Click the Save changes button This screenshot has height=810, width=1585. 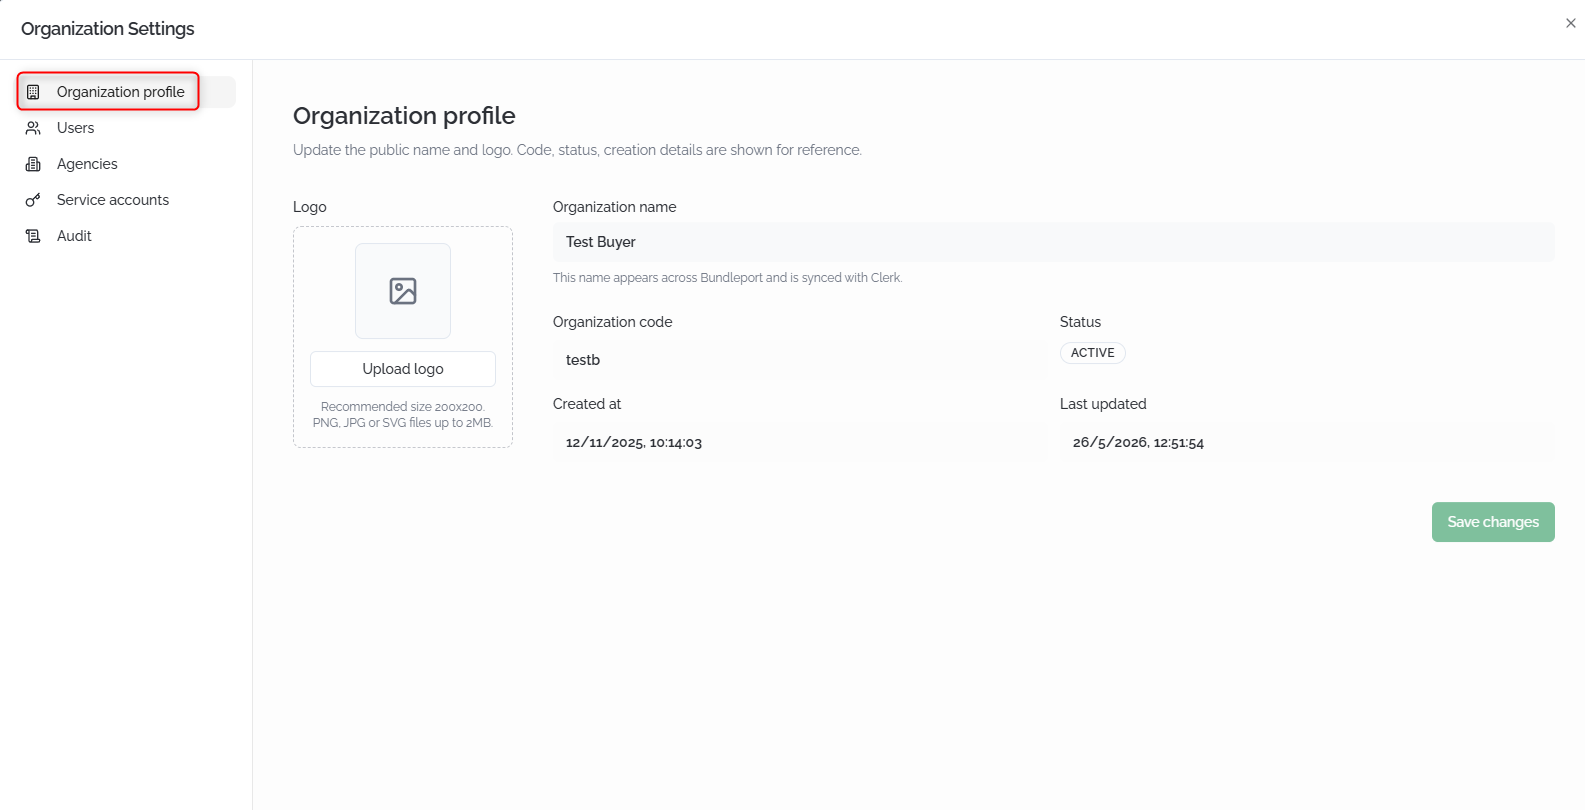click(x=1493, y=522)
